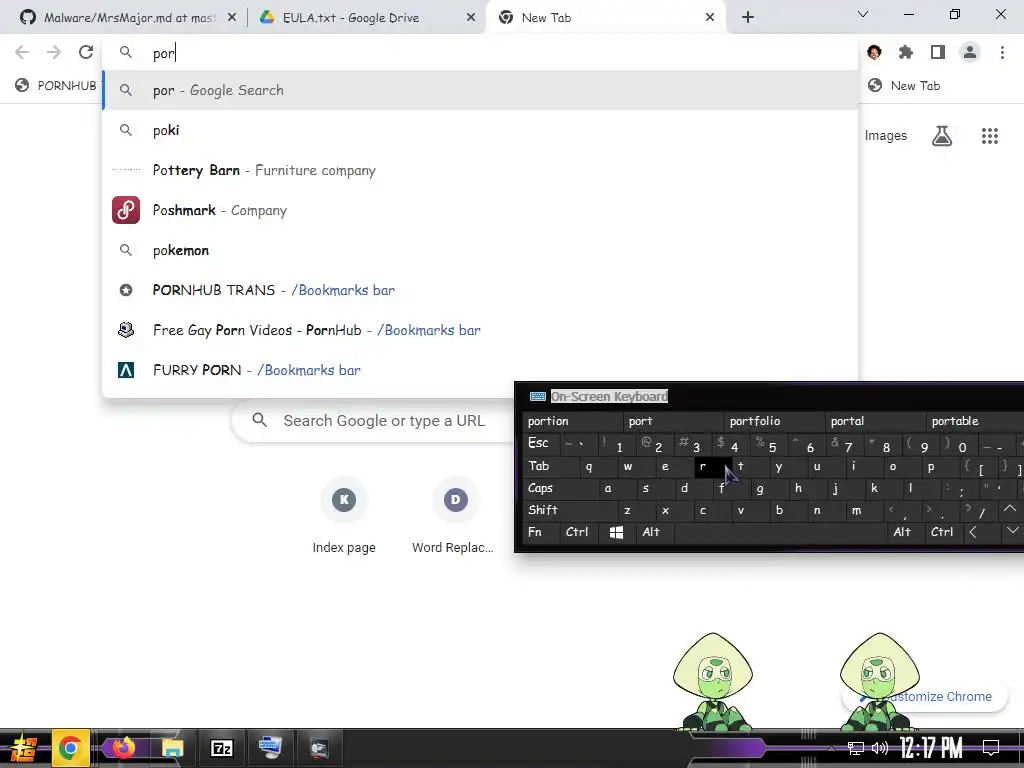Click the down arrow key on on-screen keyboard
The image size is (1024, 768).
pyautogui.click(x=1012, y=532)
